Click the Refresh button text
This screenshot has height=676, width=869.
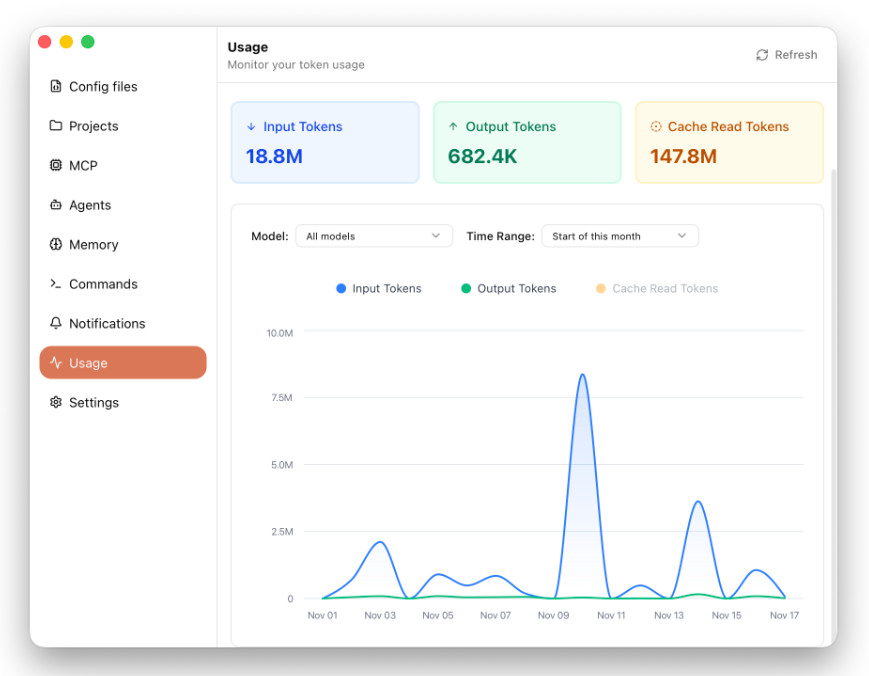click(796, 55)
